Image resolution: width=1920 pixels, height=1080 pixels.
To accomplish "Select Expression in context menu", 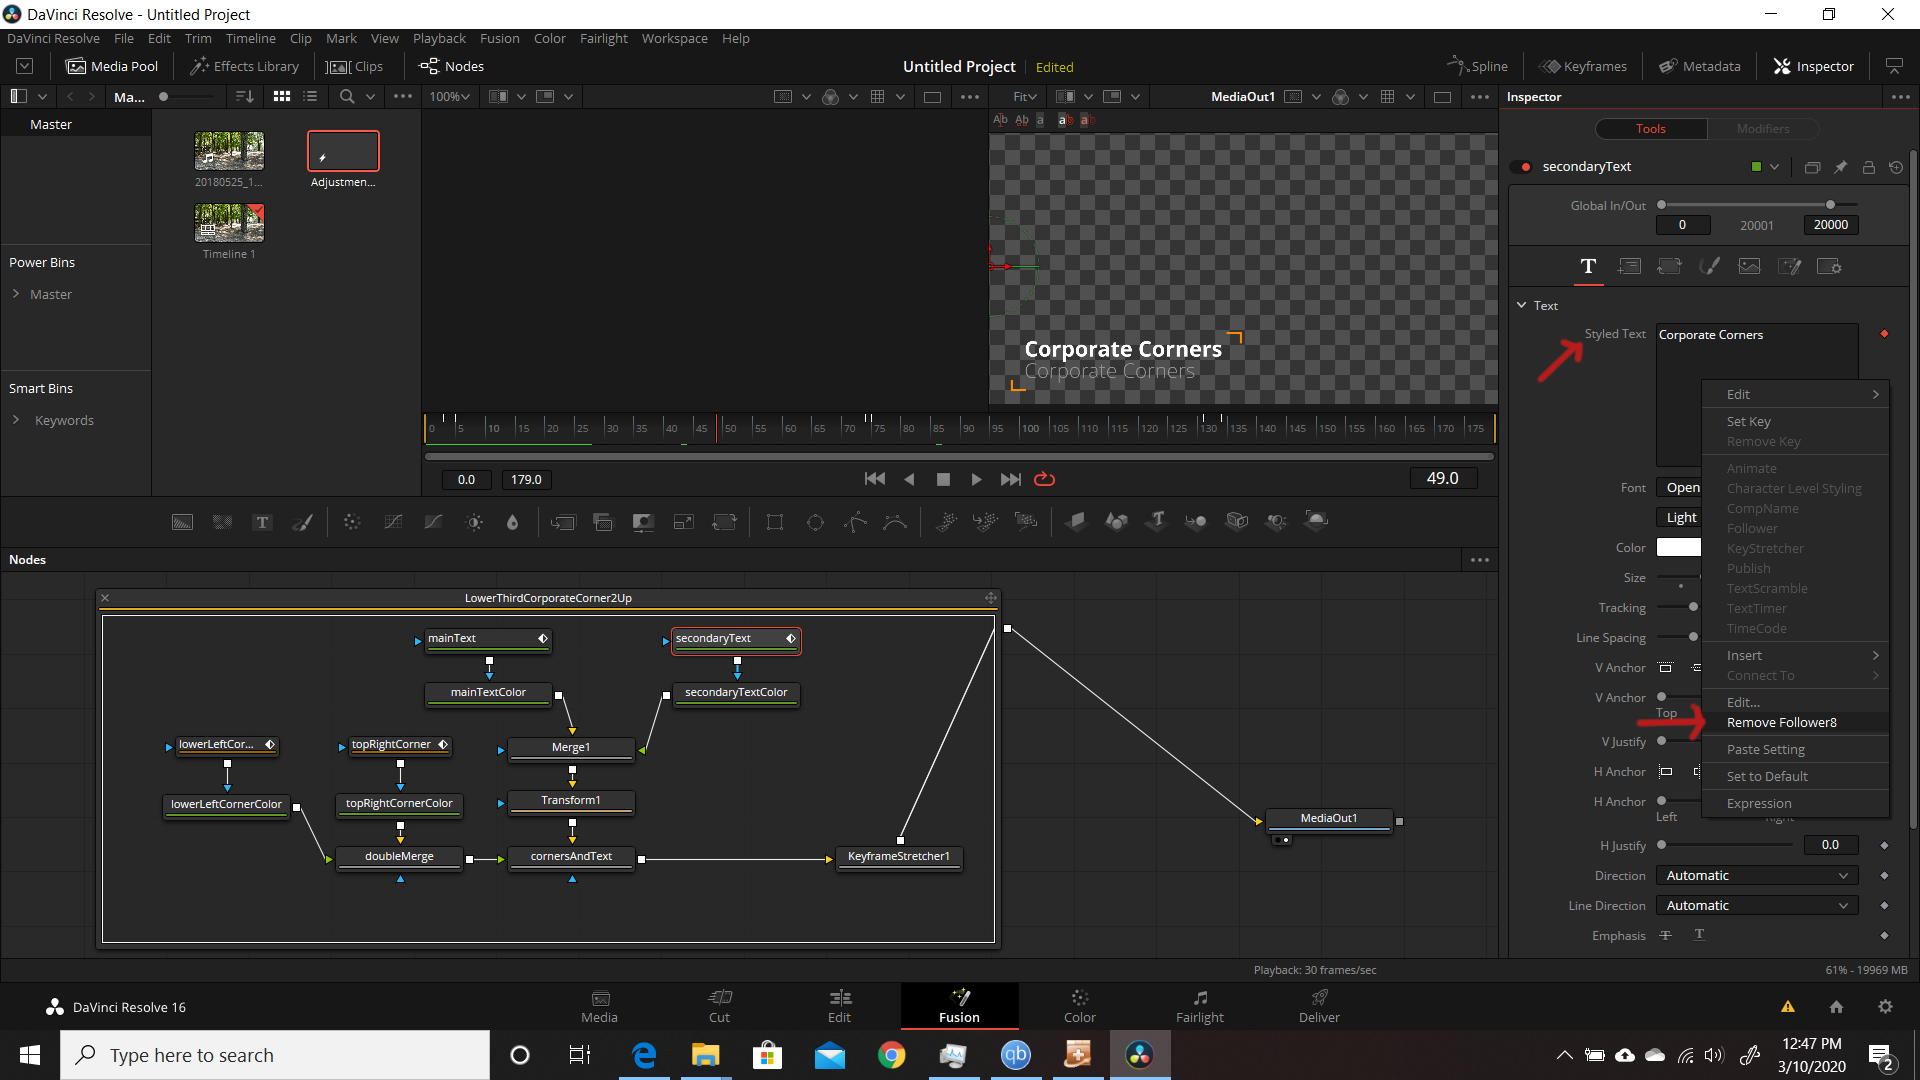I will 1795,804.
